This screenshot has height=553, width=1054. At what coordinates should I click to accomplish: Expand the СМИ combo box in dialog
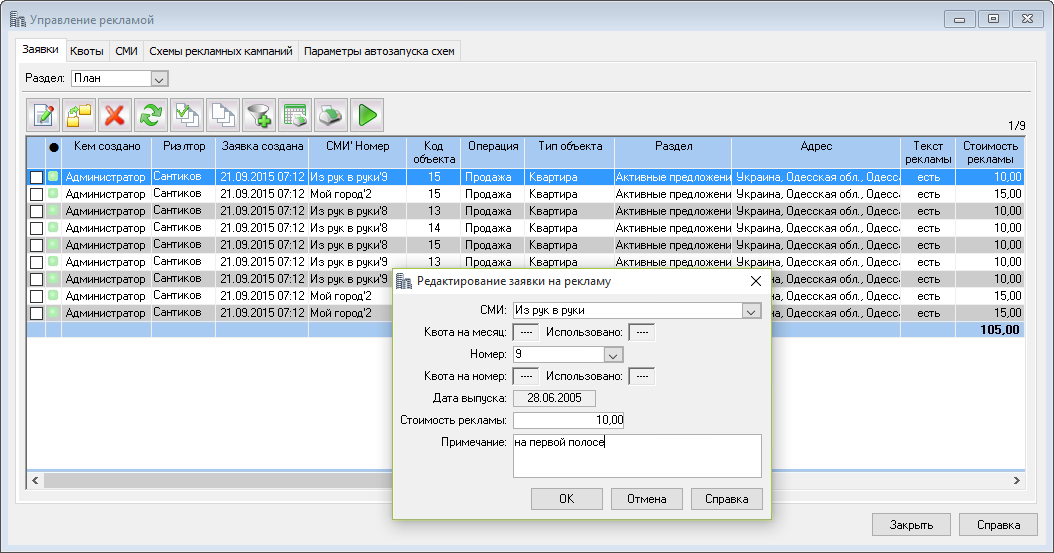(751, 310)
